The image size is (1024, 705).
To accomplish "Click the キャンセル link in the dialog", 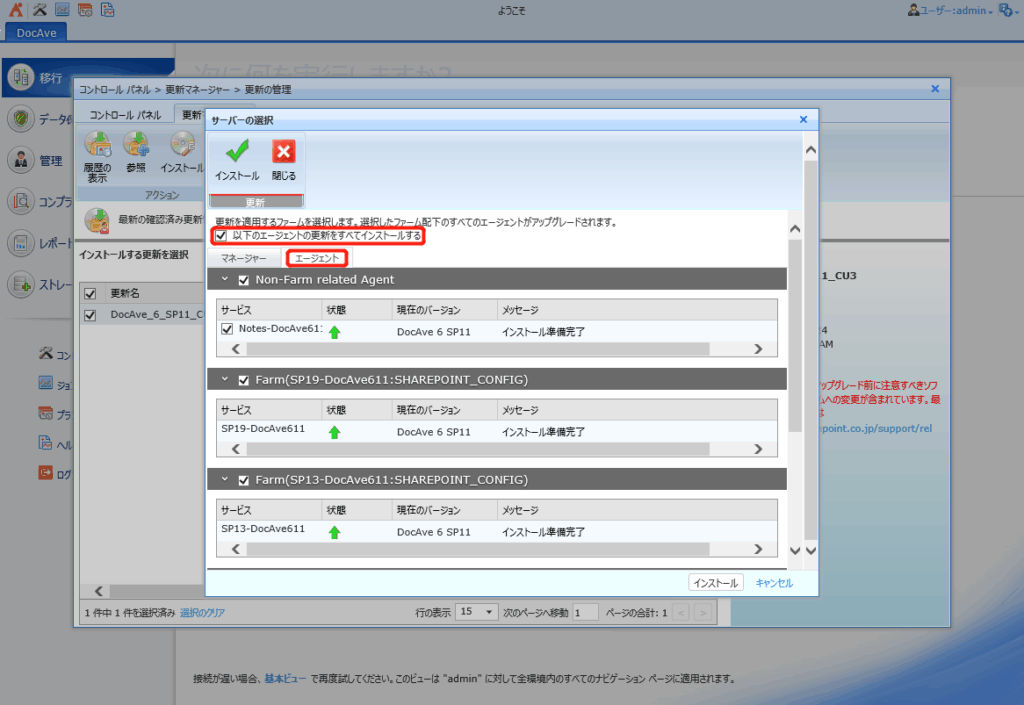I will tap(774, 583).
